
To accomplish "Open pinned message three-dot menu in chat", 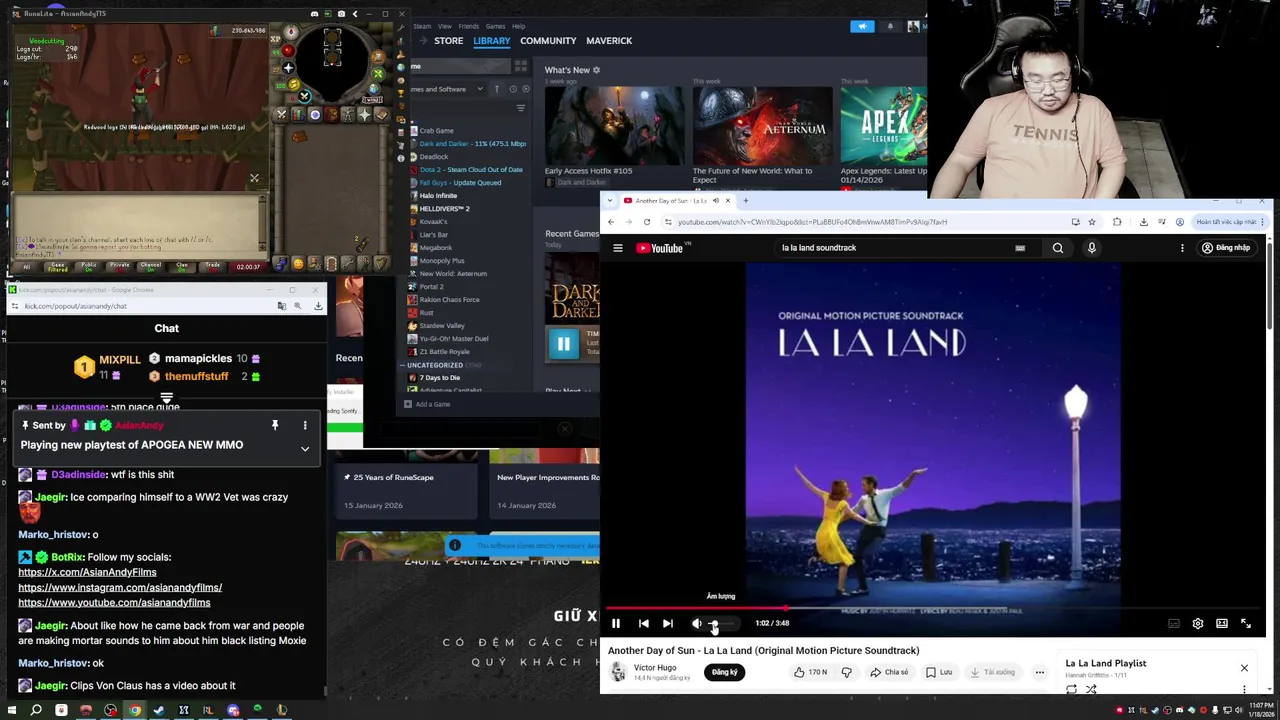I will [305, 426].
